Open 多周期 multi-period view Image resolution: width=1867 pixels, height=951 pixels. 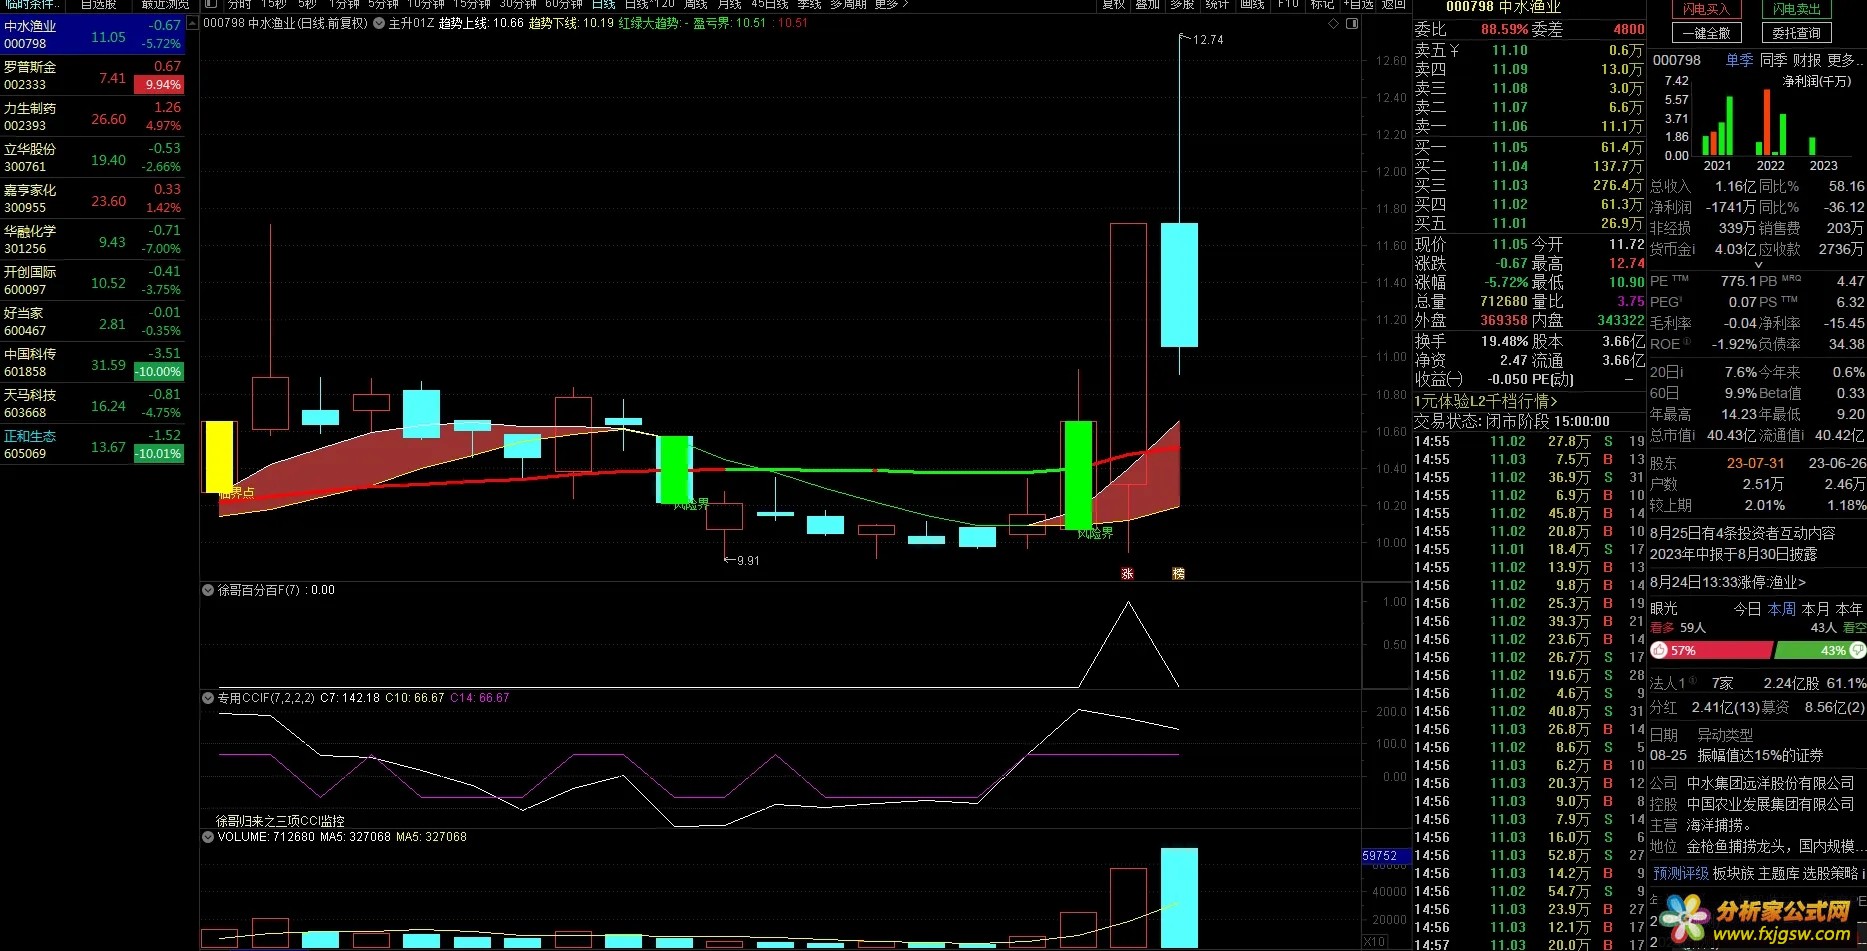pos(848,5)
